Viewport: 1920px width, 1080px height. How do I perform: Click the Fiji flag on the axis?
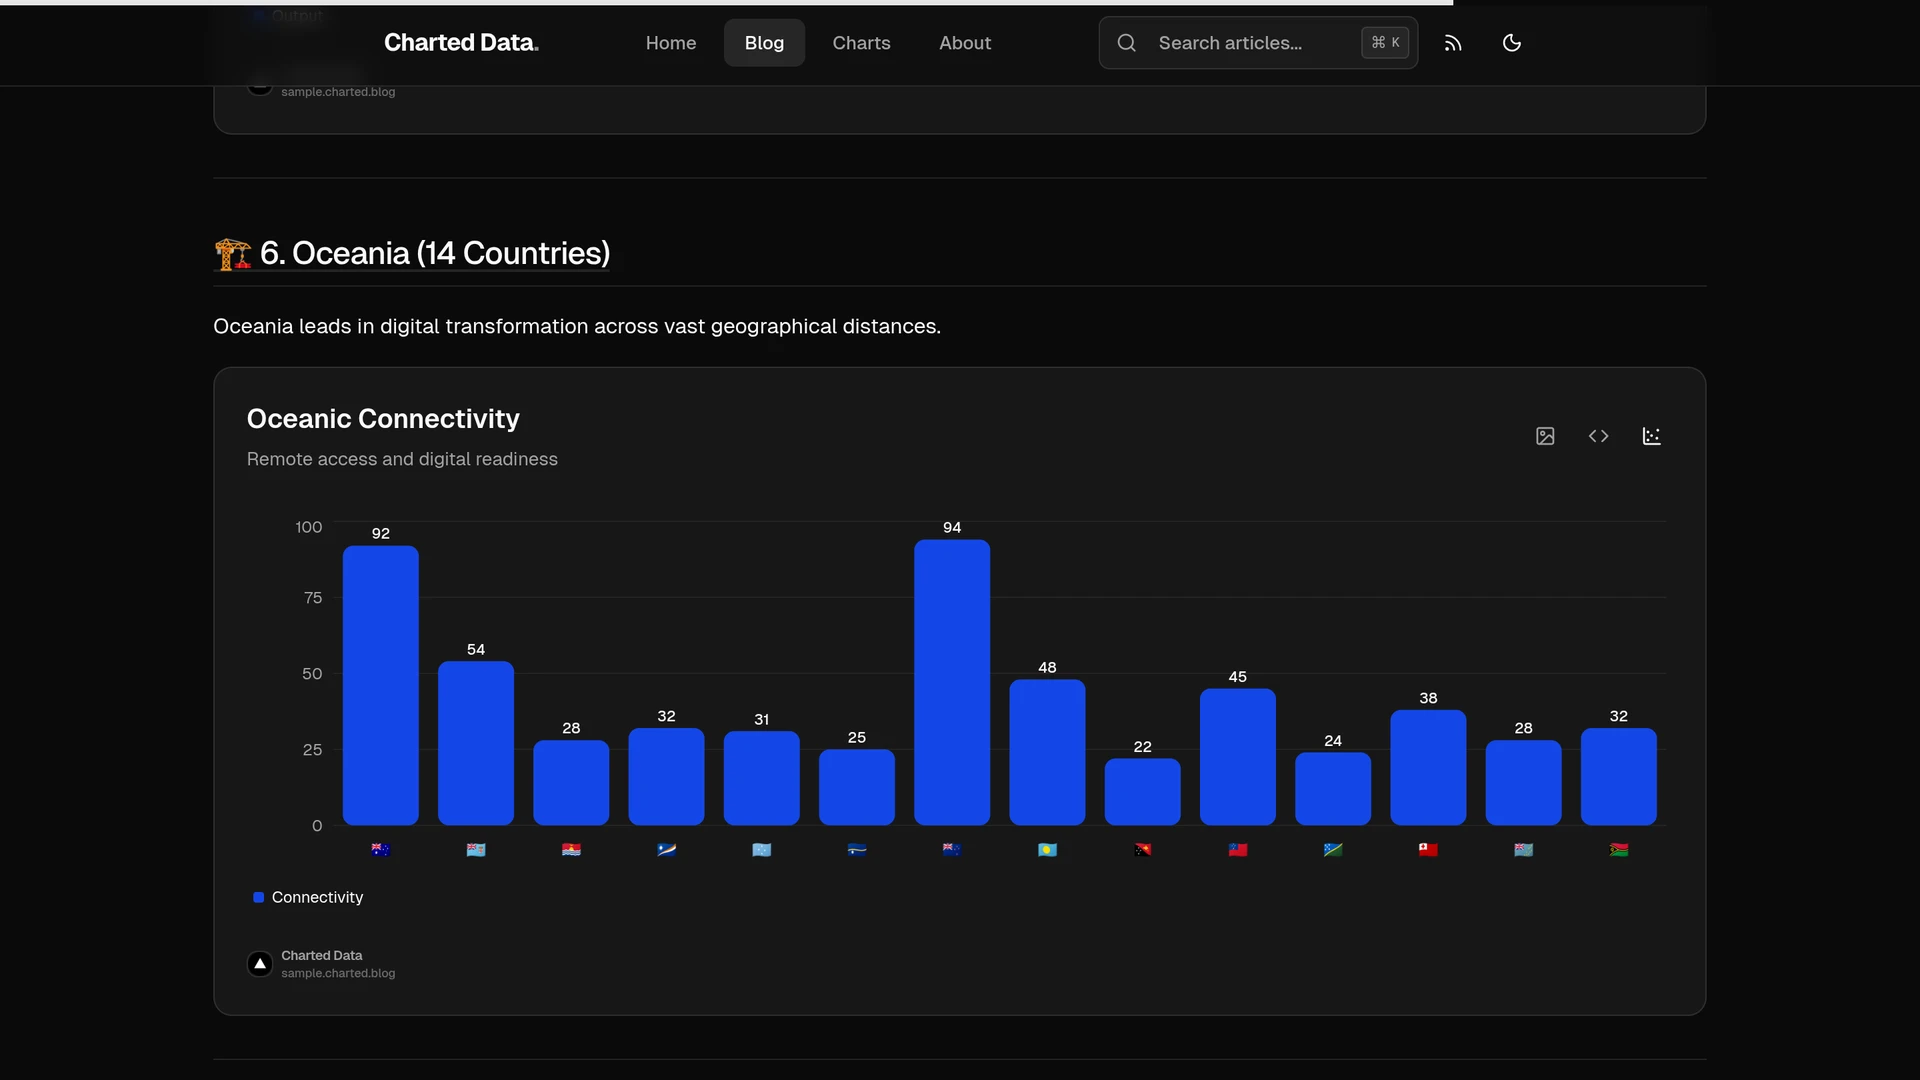tap(476, 850)
